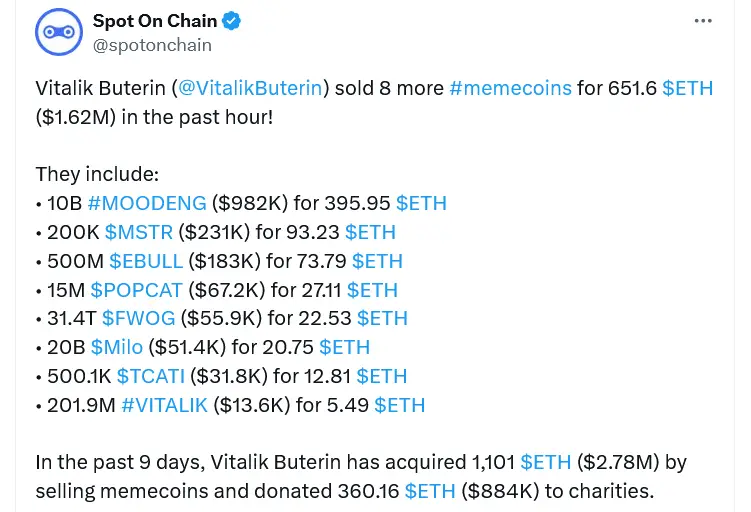The height and width of the screenshot is (512, 751).
Task: Click the verified badge beside Spot On Chain
Action: click(x=231, y=20)
